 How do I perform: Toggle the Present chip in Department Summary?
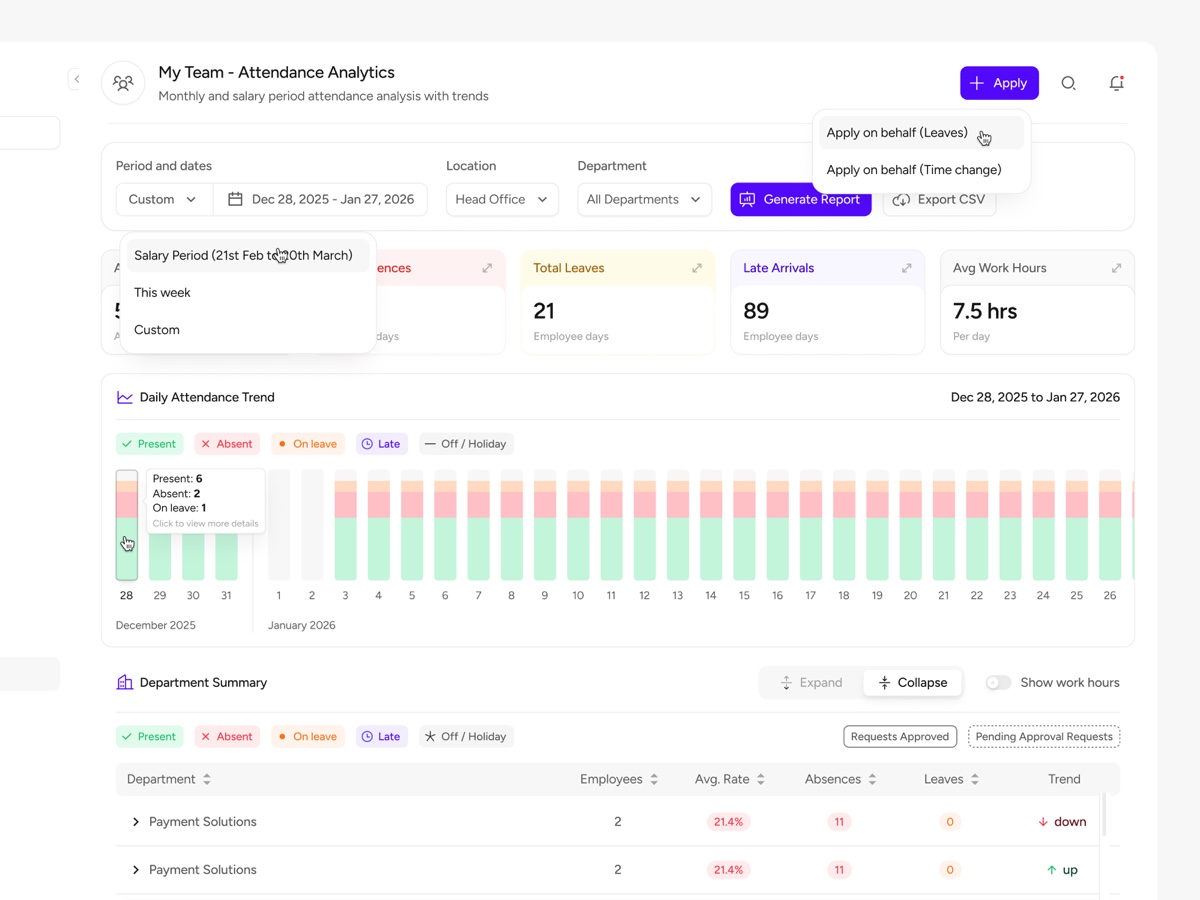tap(149, 736)
